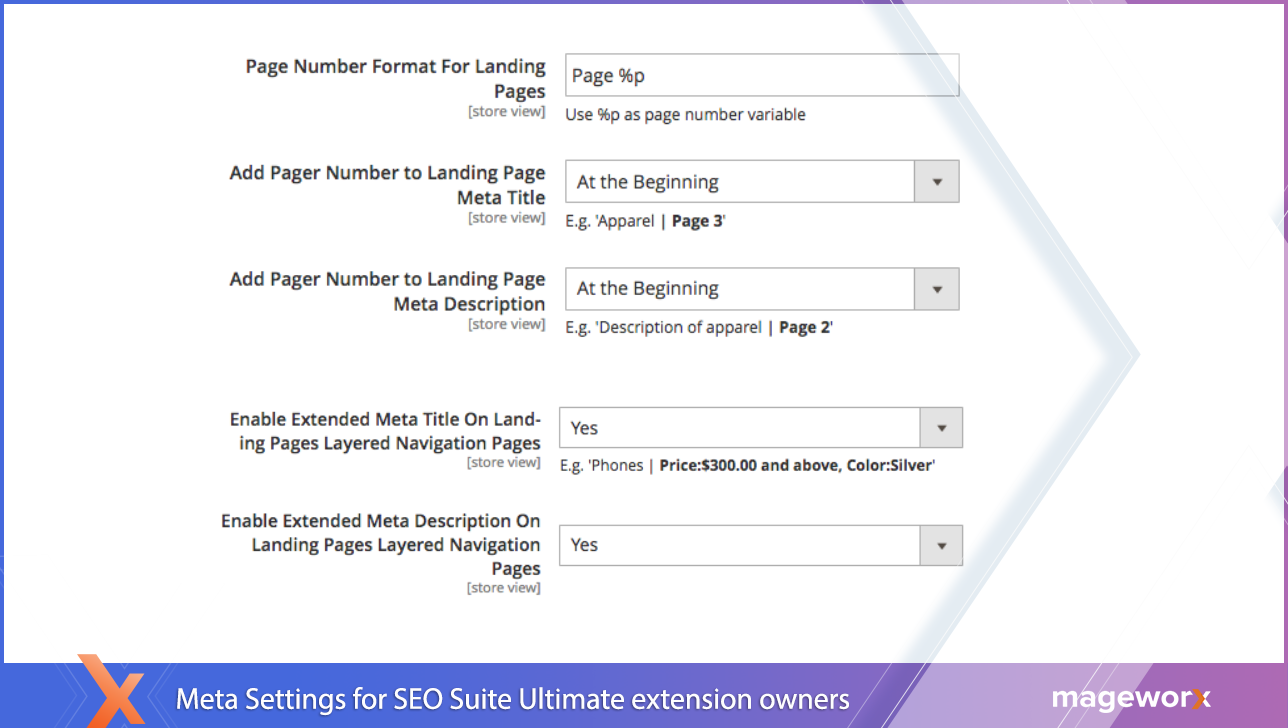Click the mageworx brand logo

coord(1130,699)
